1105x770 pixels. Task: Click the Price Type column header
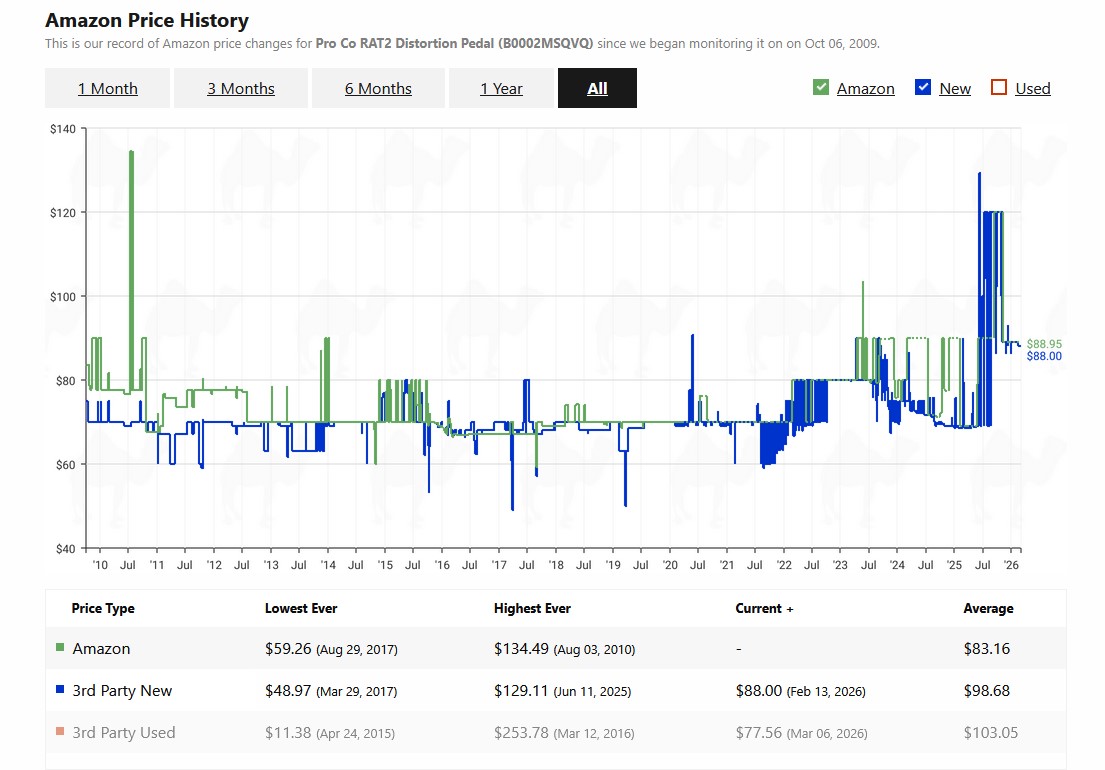click(103, 609)
